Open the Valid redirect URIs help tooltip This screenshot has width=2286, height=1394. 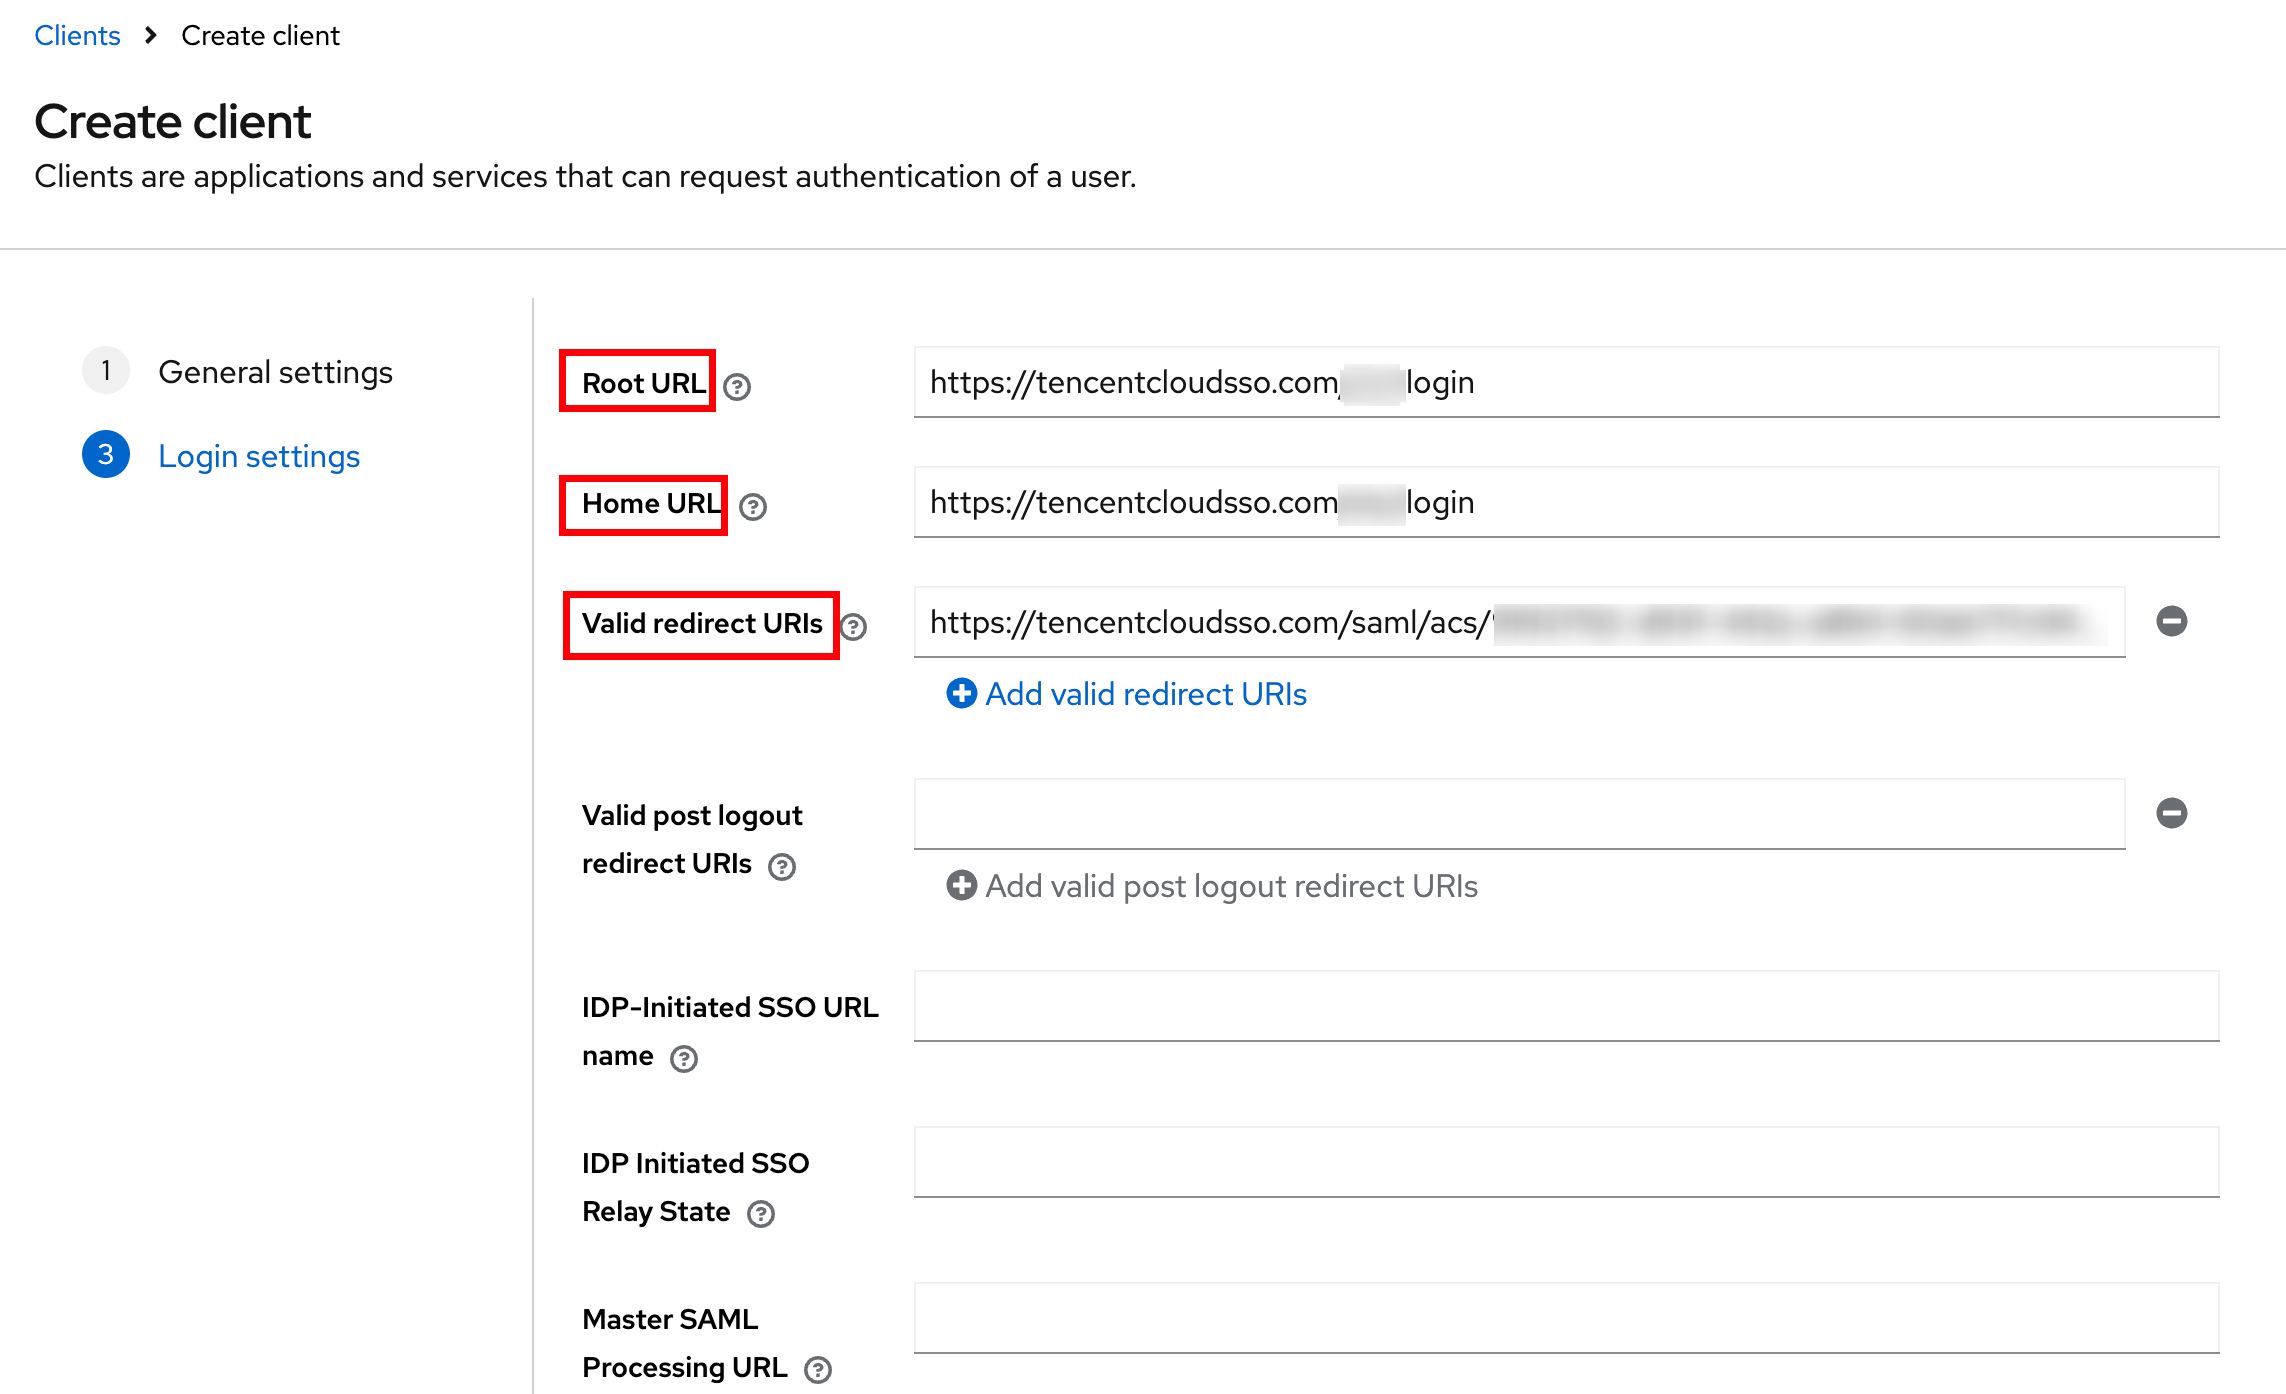(853, 627)
